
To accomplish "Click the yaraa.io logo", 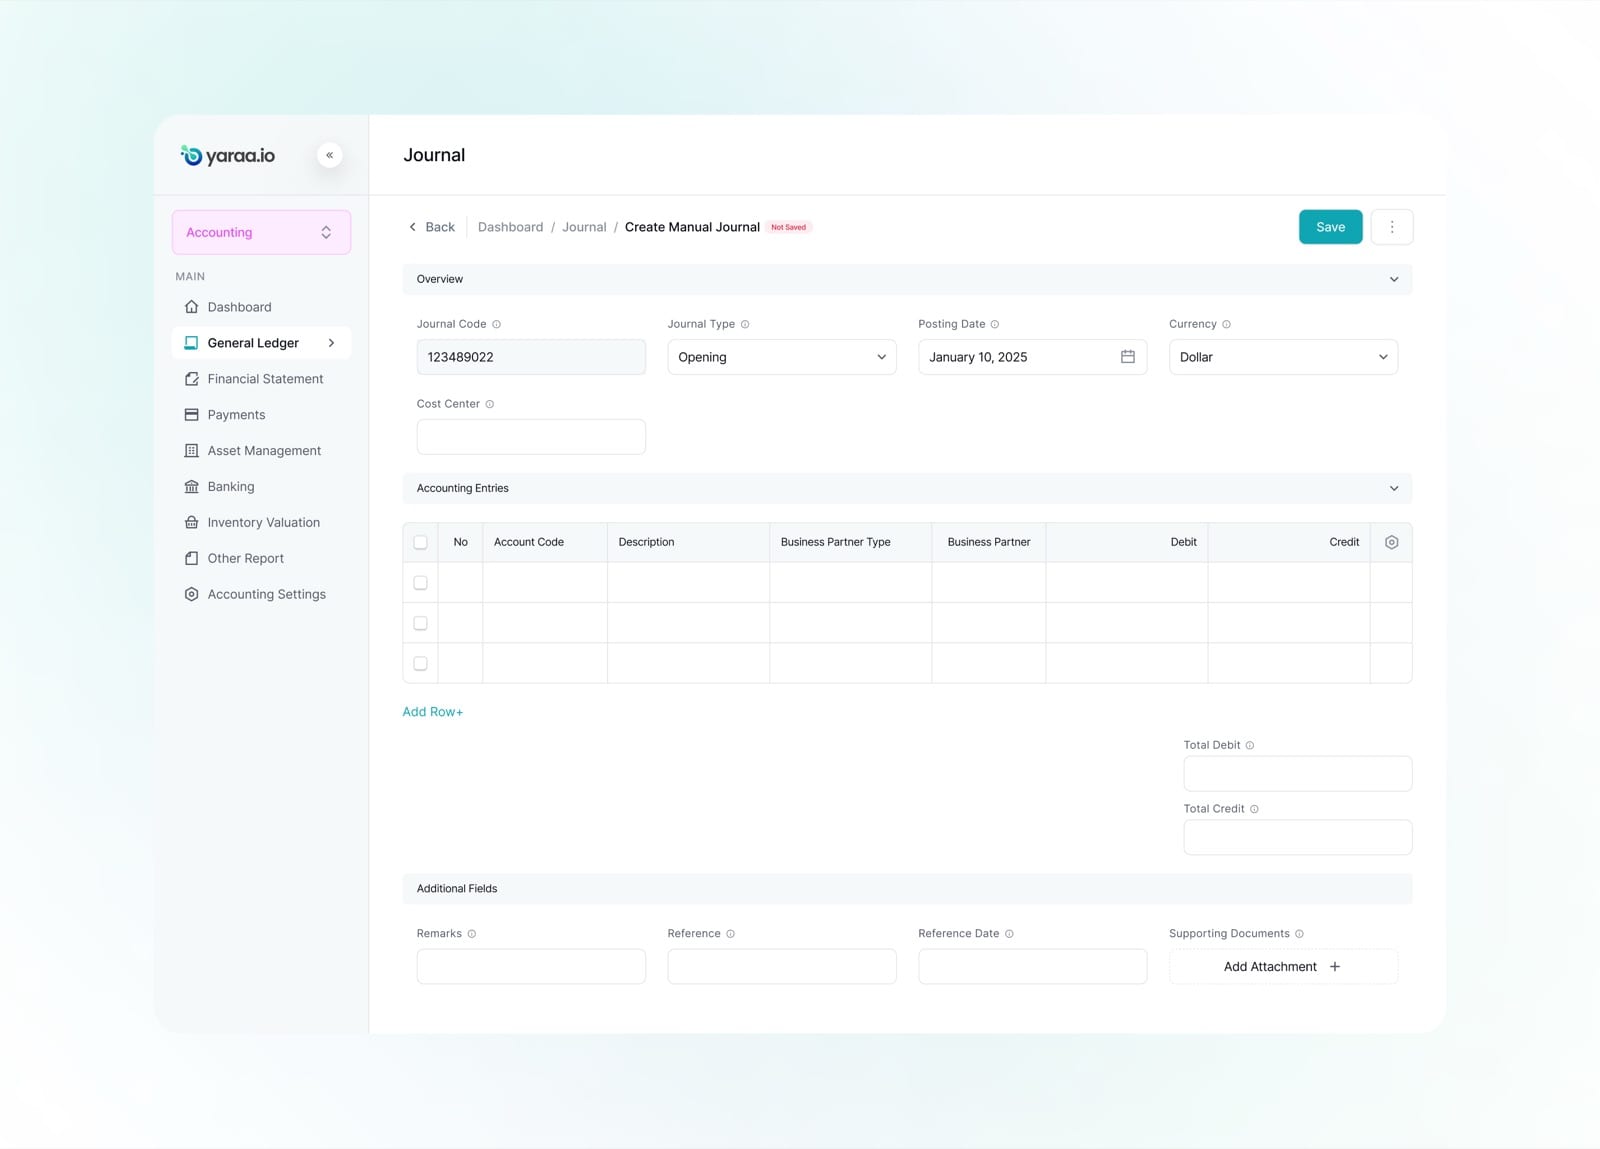I will pyautogui.click(x=227, y=155).
